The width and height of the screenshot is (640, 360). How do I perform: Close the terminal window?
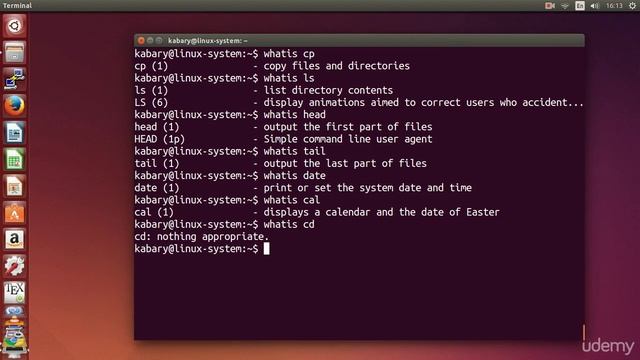[x=141, y=40]
